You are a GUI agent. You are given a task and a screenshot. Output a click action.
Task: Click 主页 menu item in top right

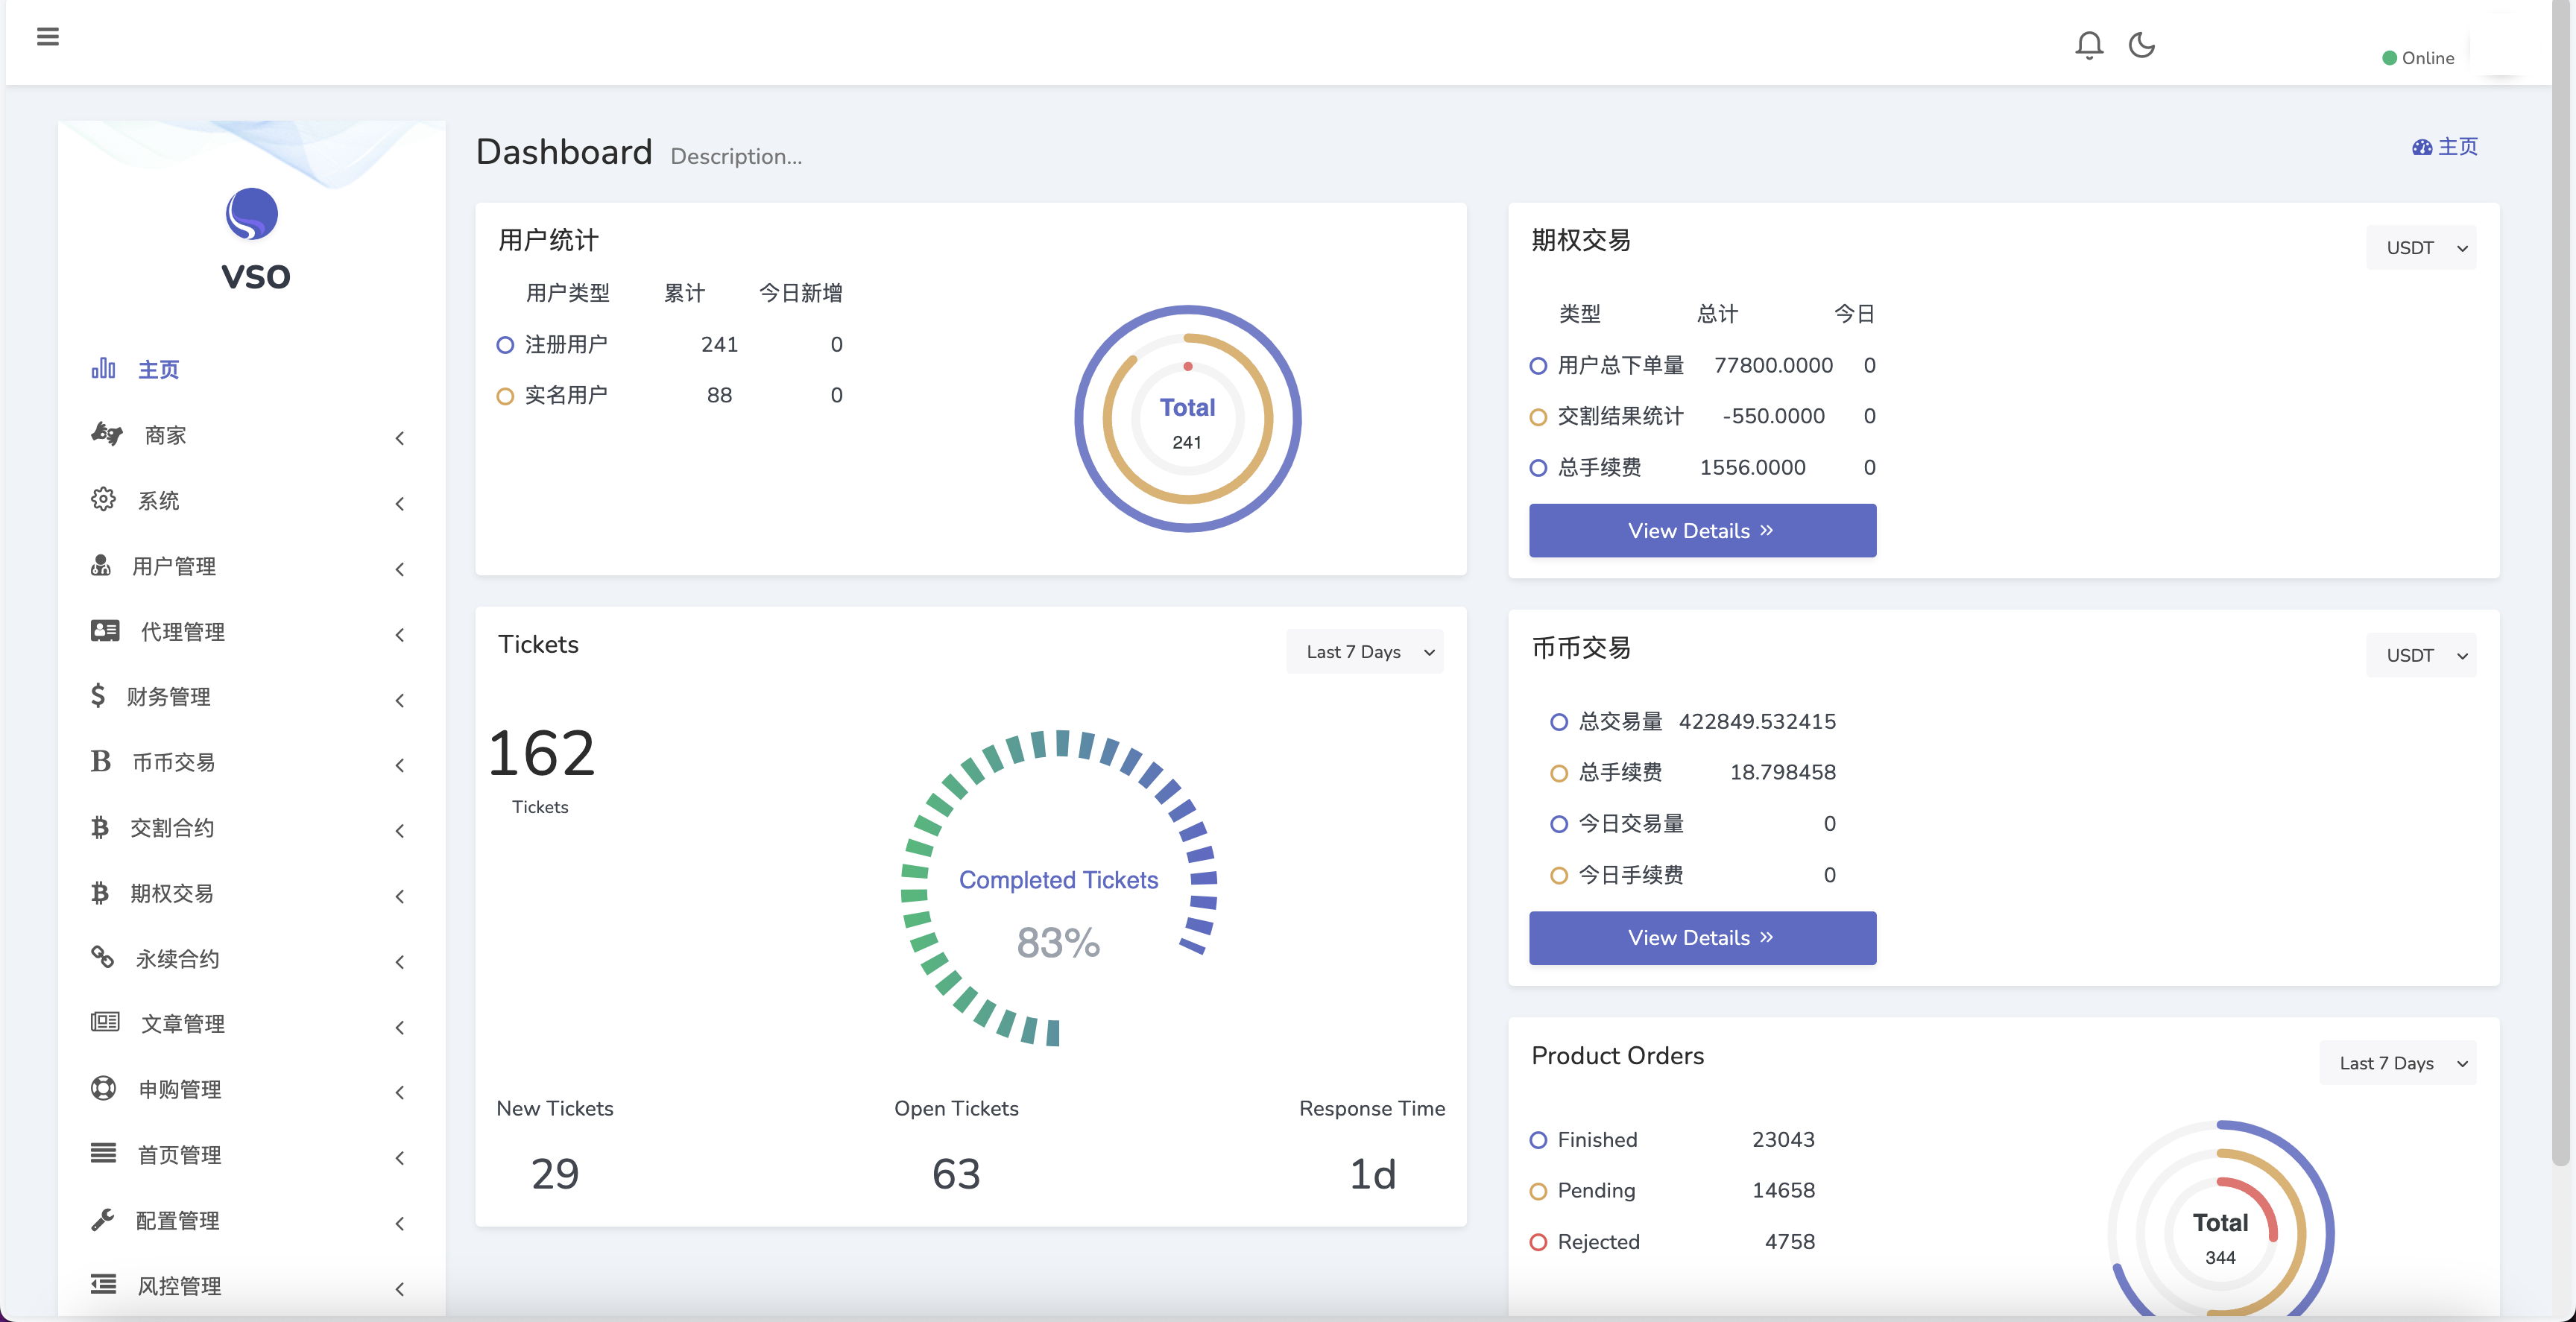[x=2446, y=147]
